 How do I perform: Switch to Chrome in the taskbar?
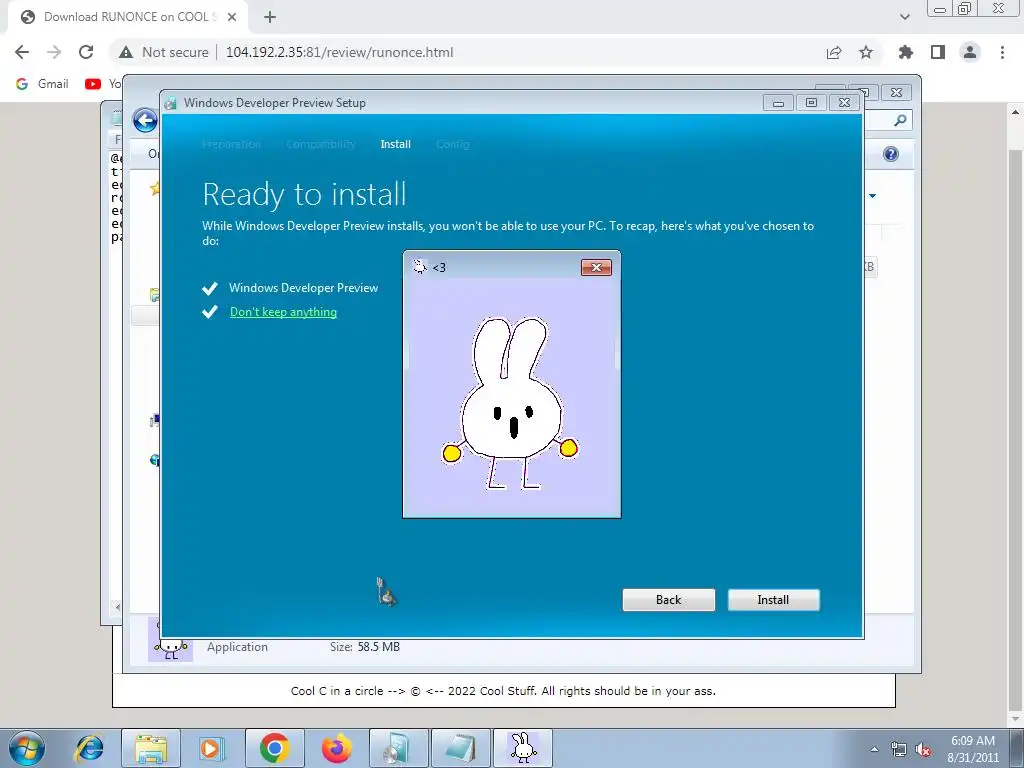274,748
